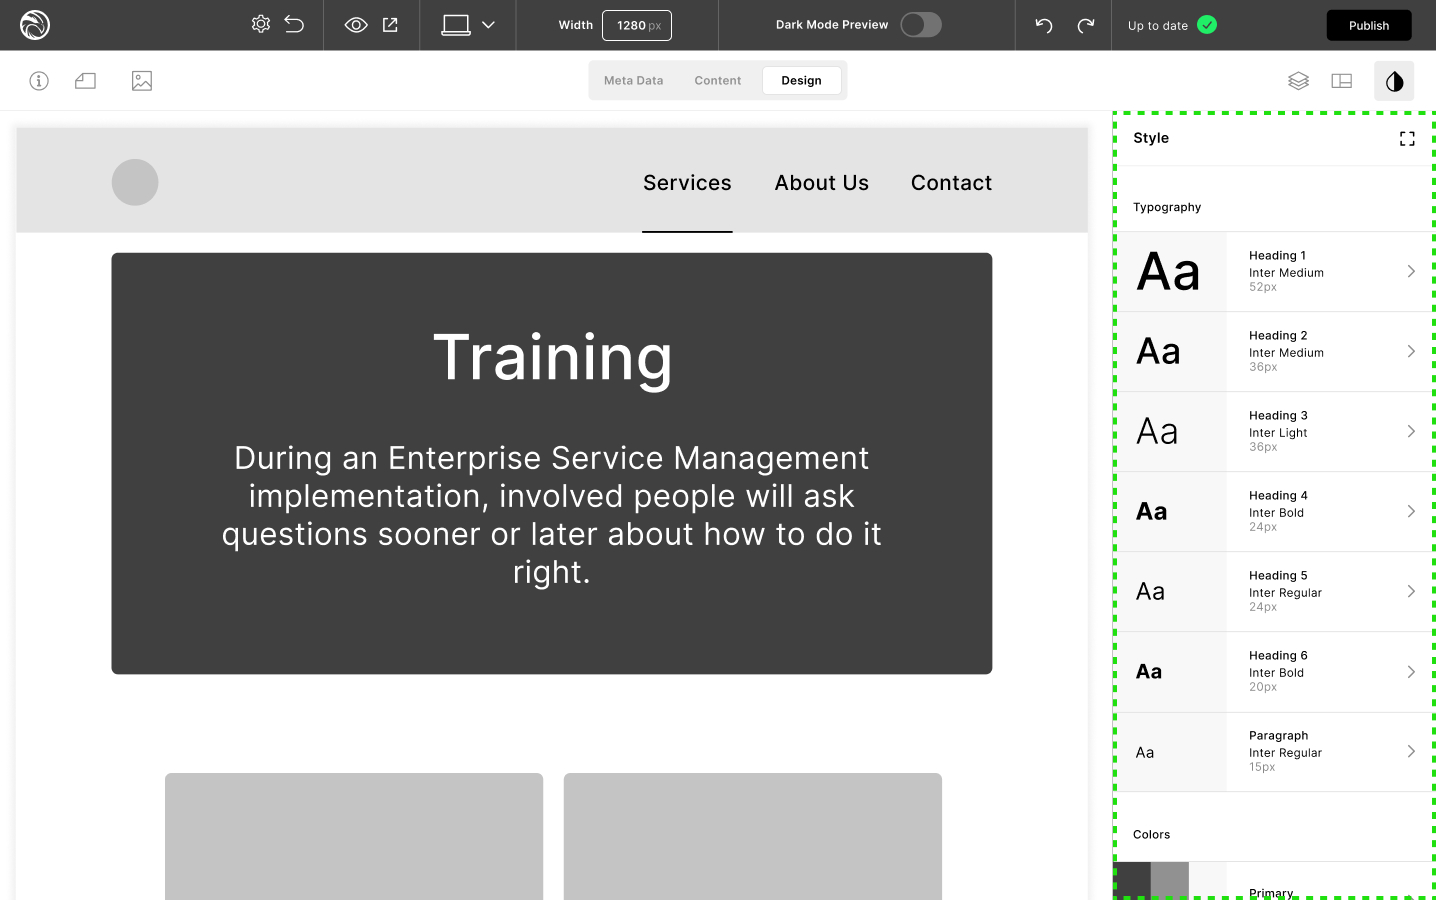The height and width of the screenshot is (900, 1436).
Task: Expand Paragraph typography settings
Action: [1410, 751]
